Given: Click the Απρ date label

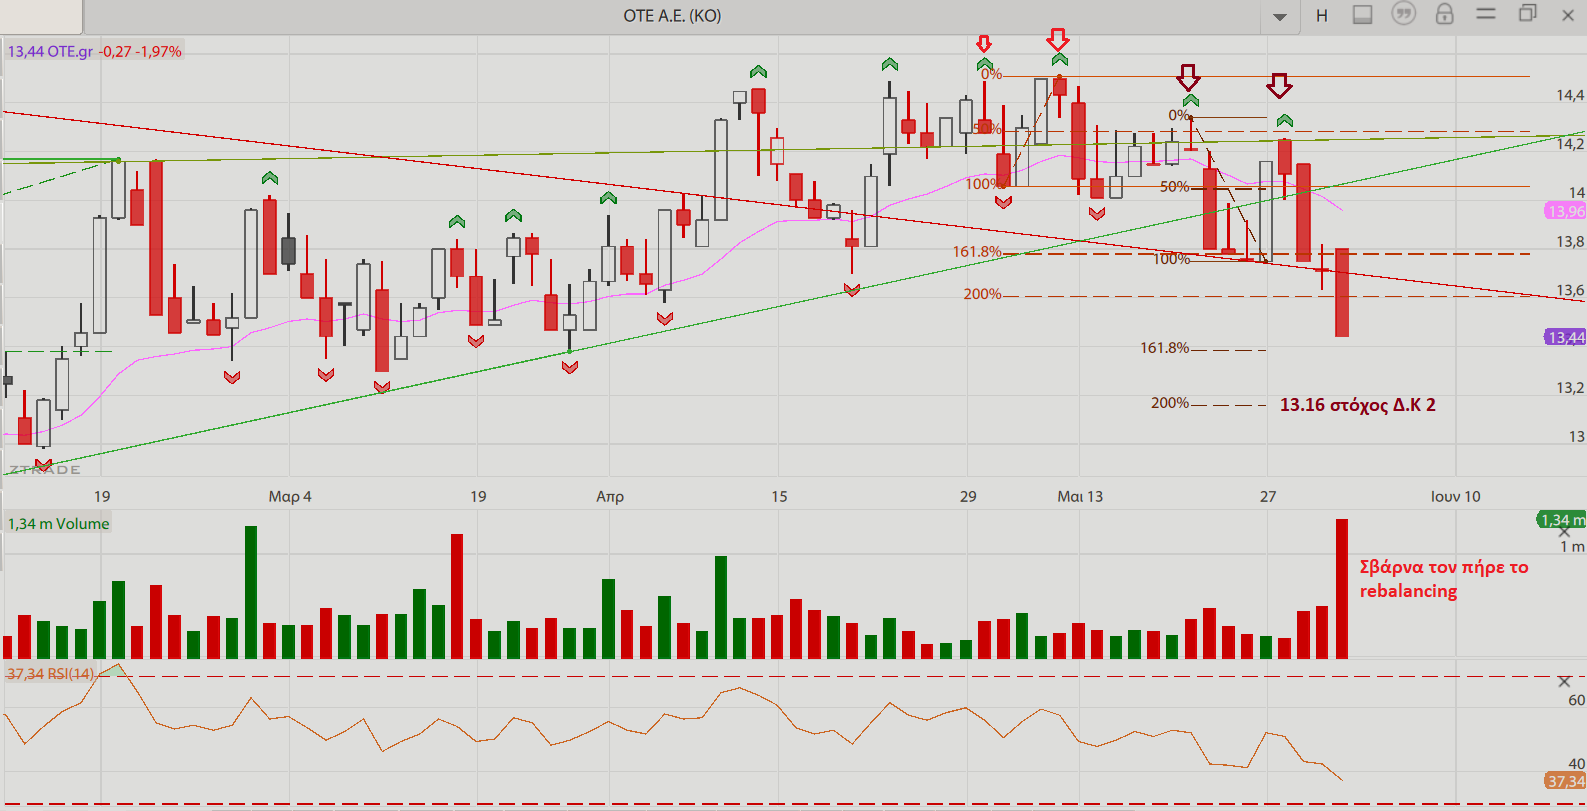Looking at the screenshot, I should tap(610, 497).
